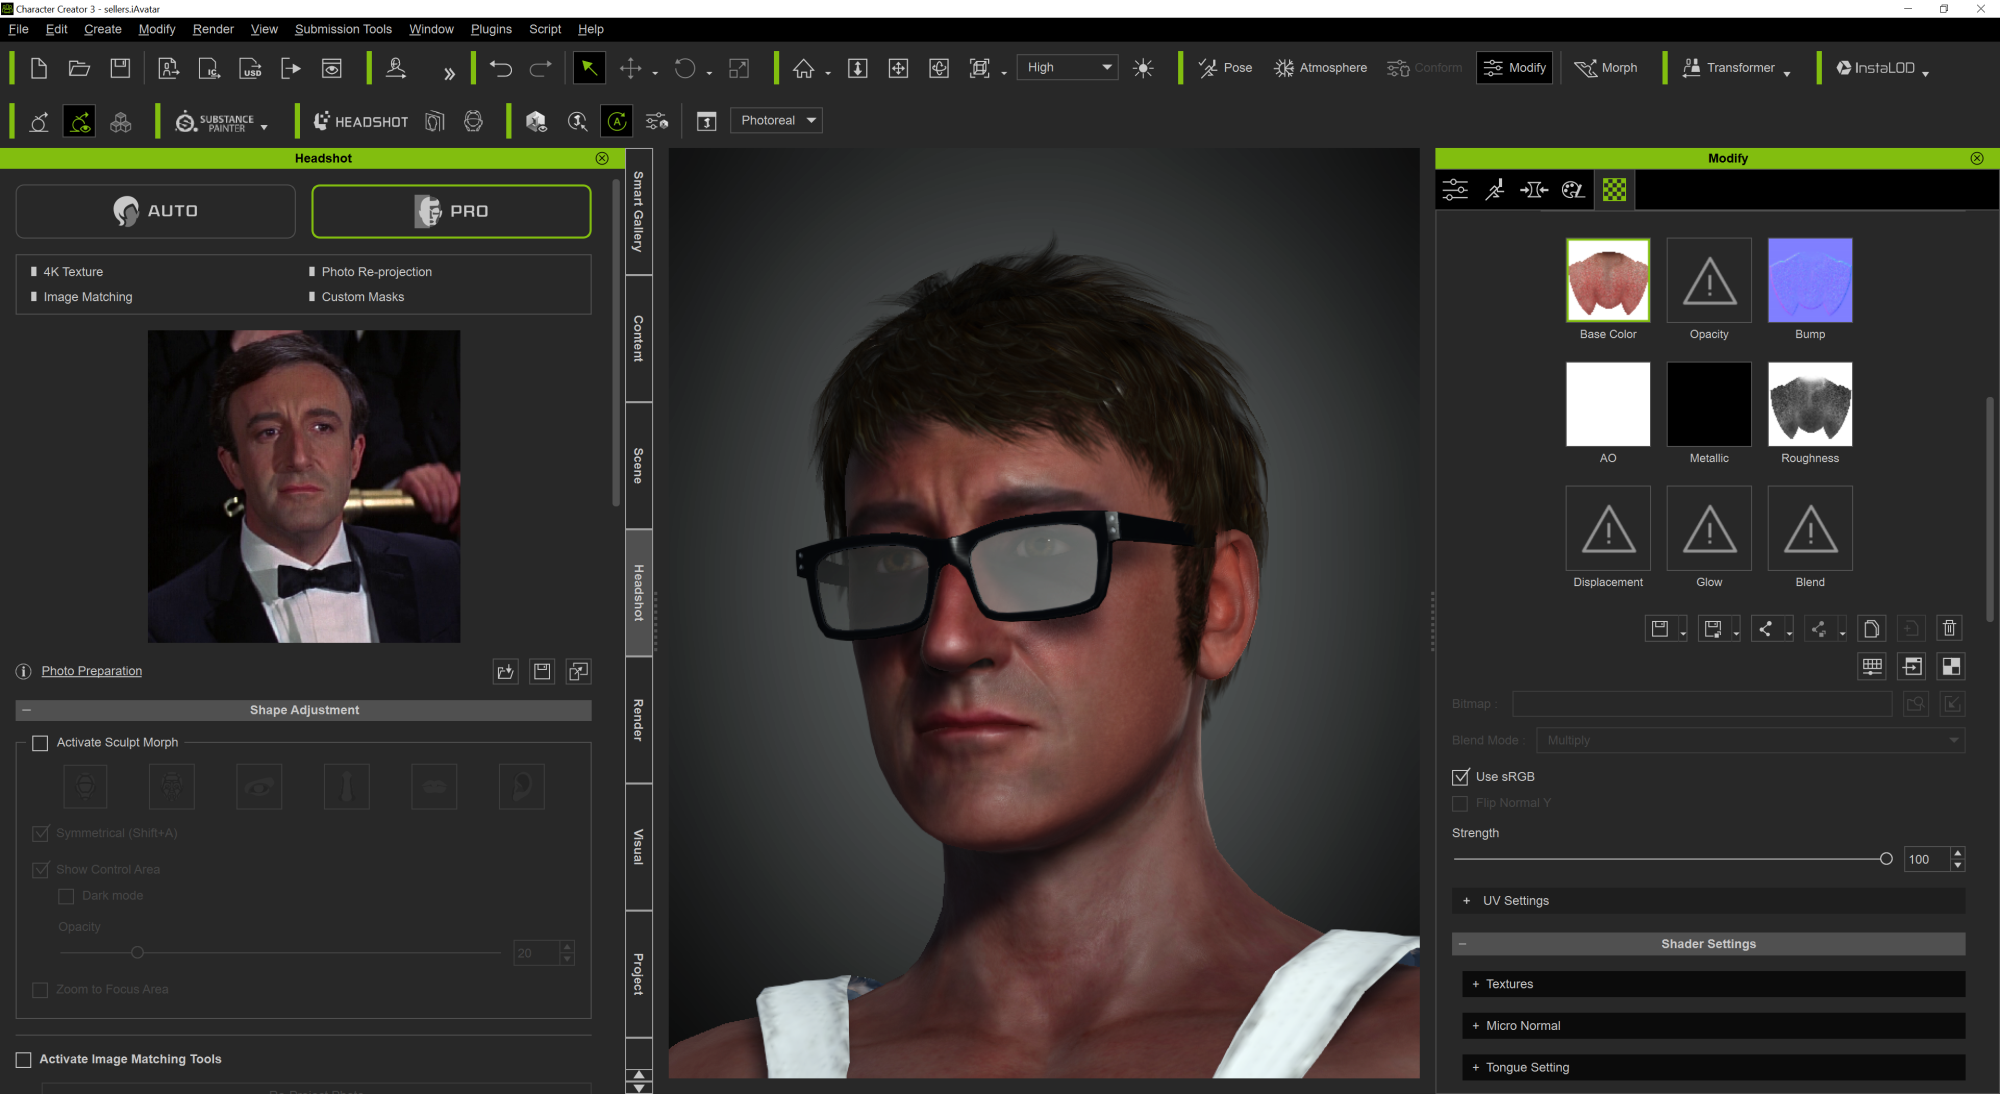Select the Roughness texture thumbnail
Viewport: 2000px width, 1094px height.
(x=1810, y=404)
